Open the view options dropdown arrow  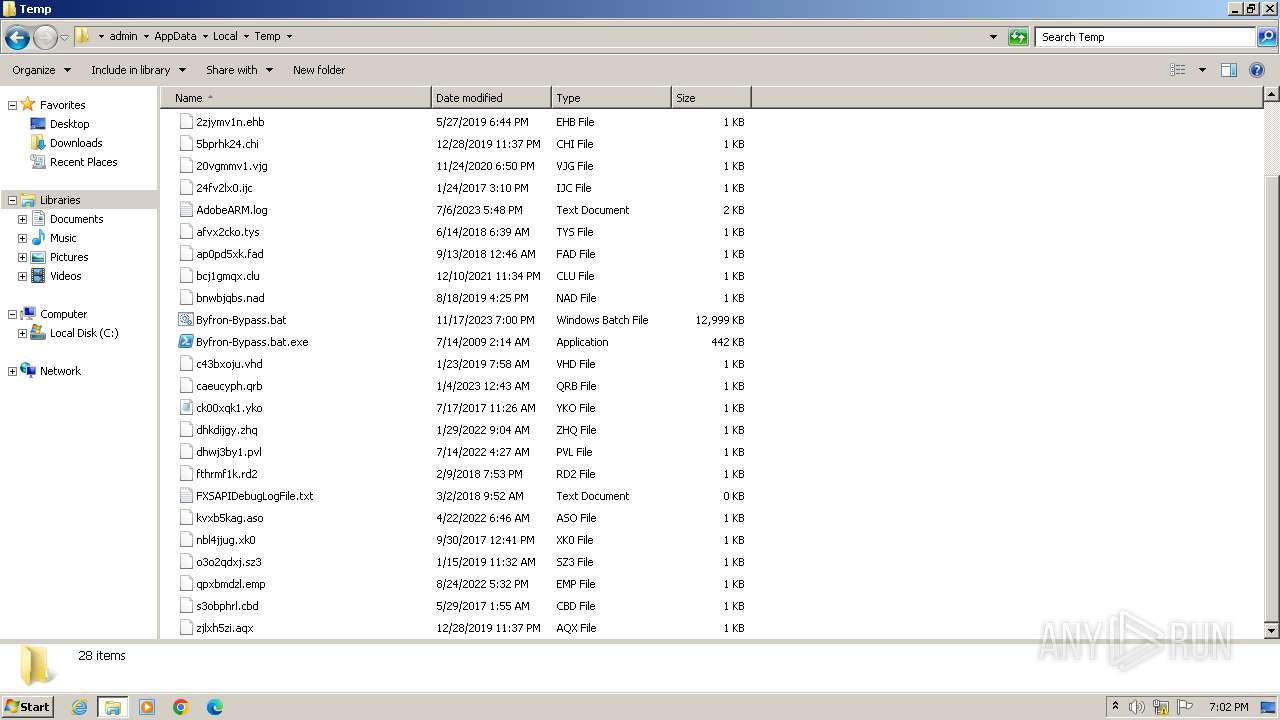coord(1202,70)
